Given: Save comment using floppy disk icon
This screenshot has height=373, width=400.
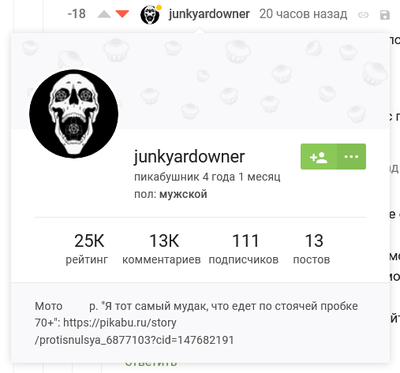Looking at the screenshot, I should [x=385, y=15].
